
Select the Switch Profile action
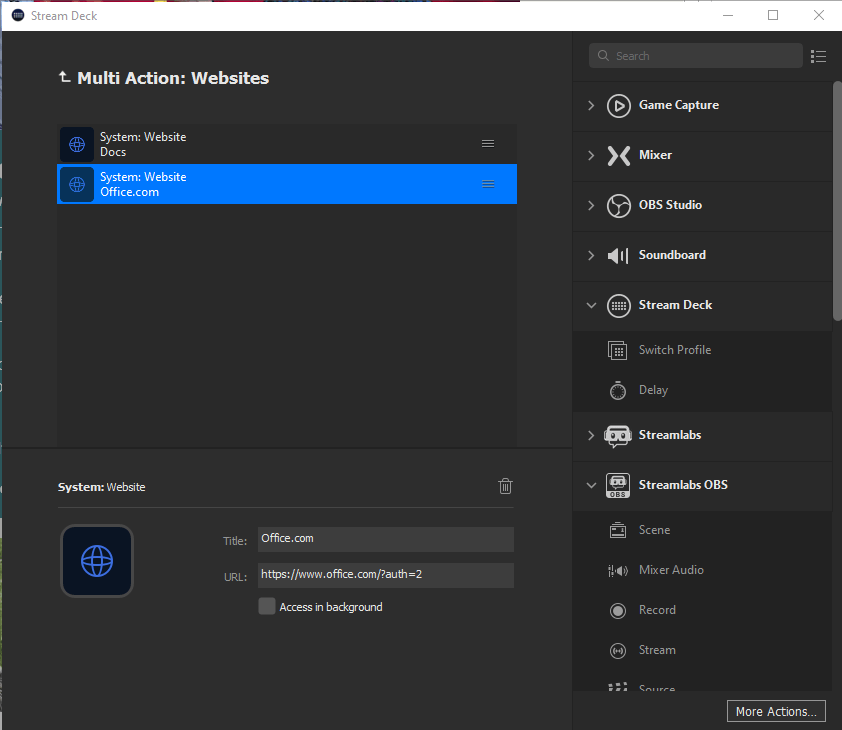point(675,350)
